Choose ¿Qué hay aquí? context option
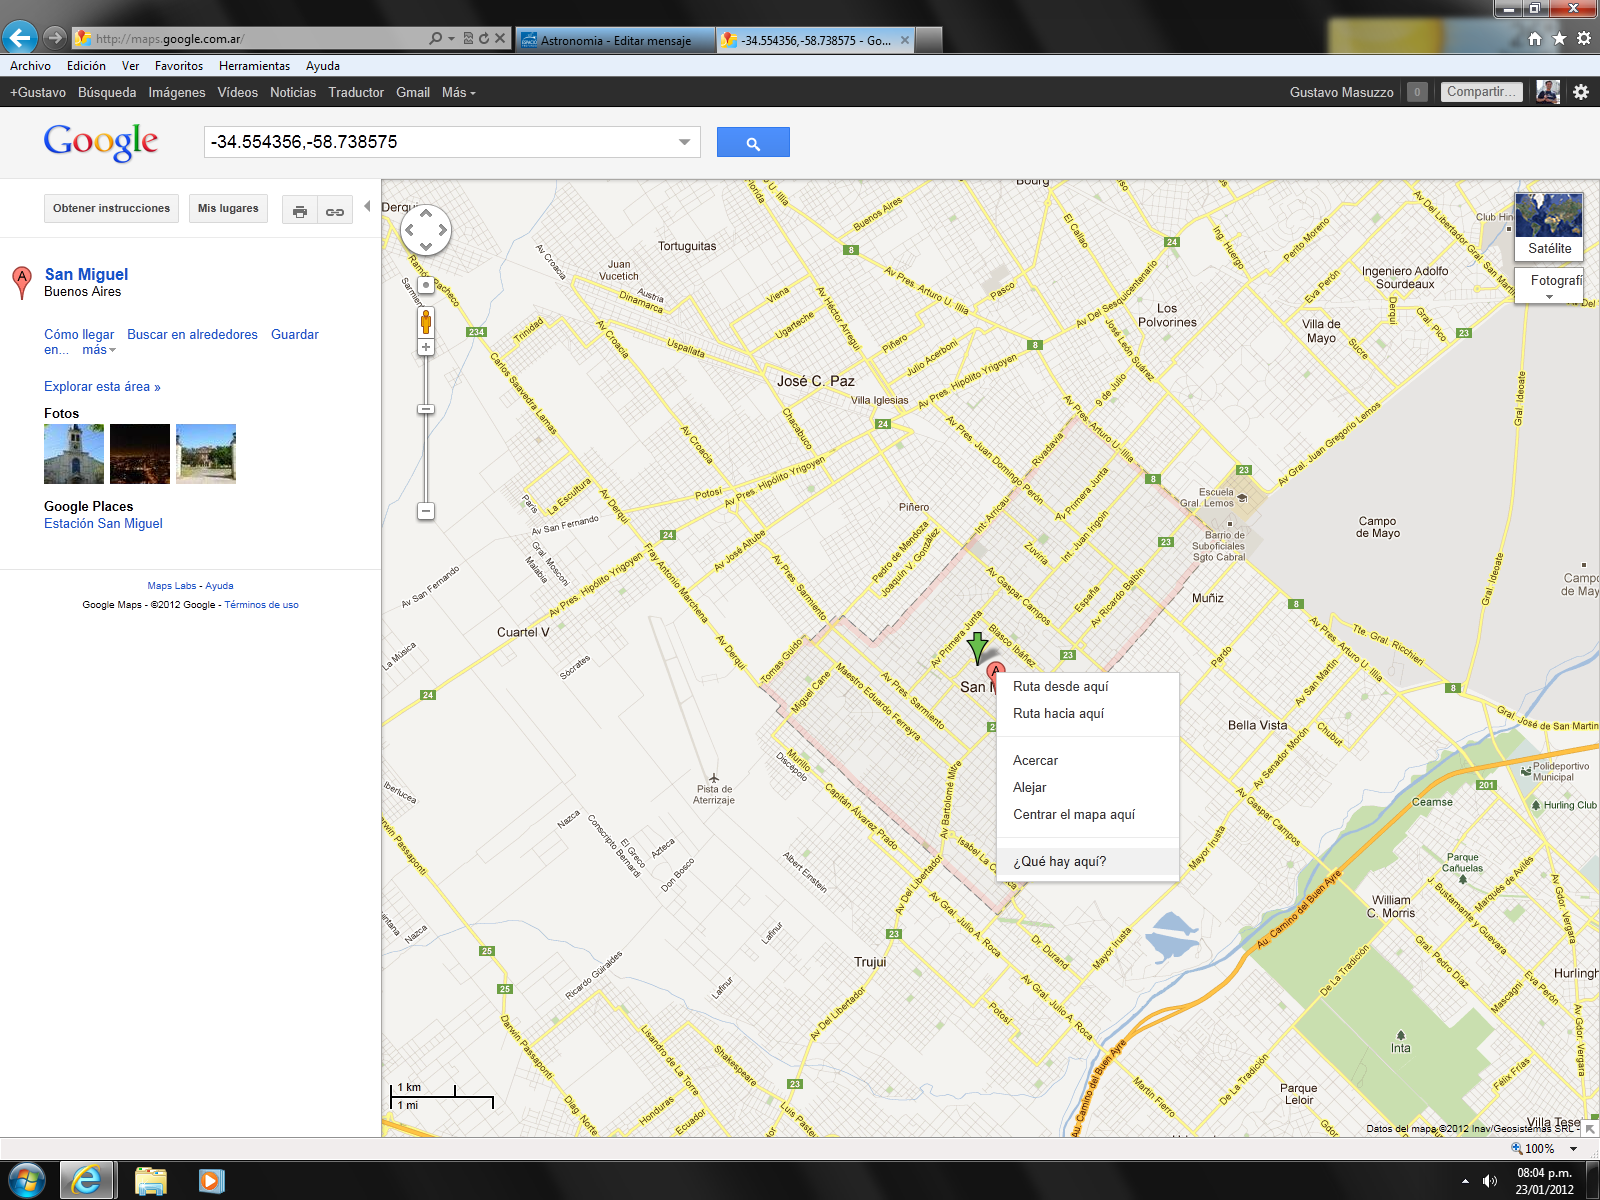Screen dimensions: 1600x1200 pos(1088,862)
